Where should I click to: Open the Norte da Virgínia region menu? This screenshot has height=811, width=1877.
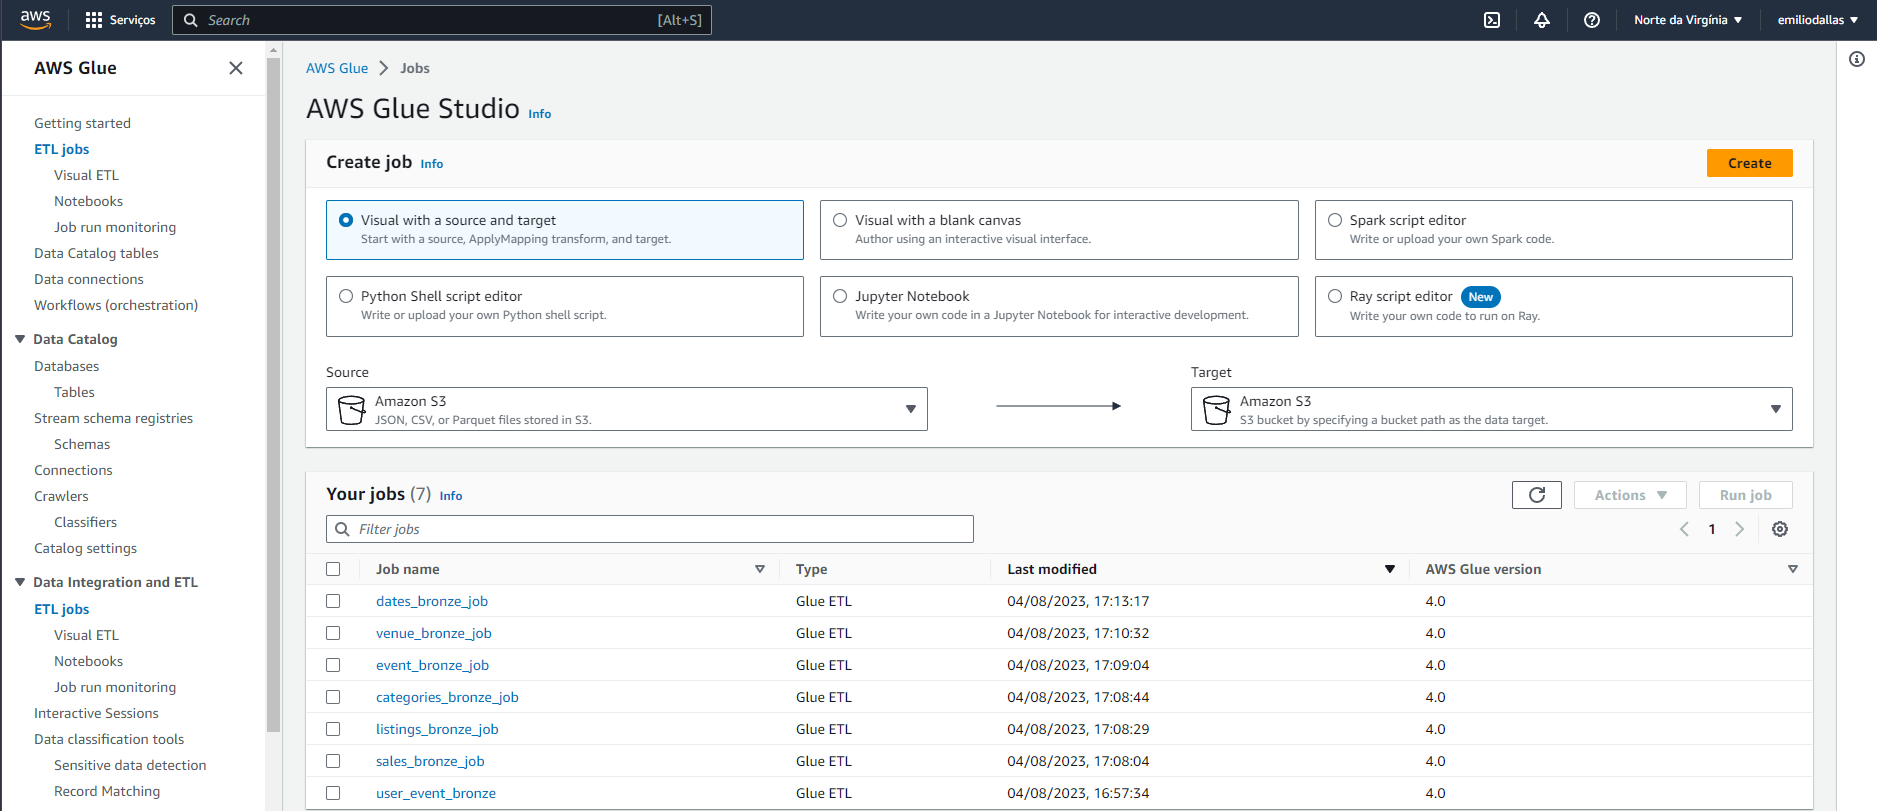[x=1687, y=20]
